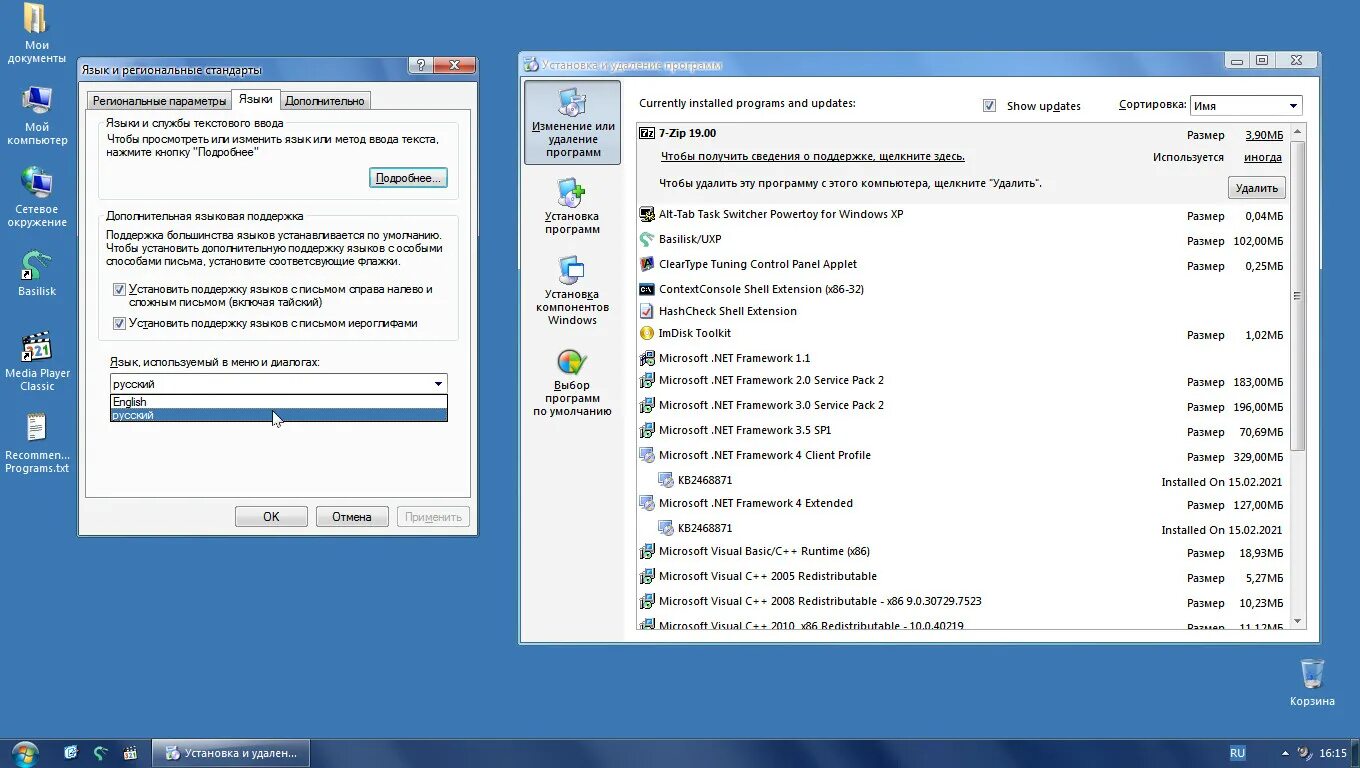Select the Recommended Programs.txt file icon
Image resolution: width=1360 pixels, height=768 pixels.
[x=37, y=444]
